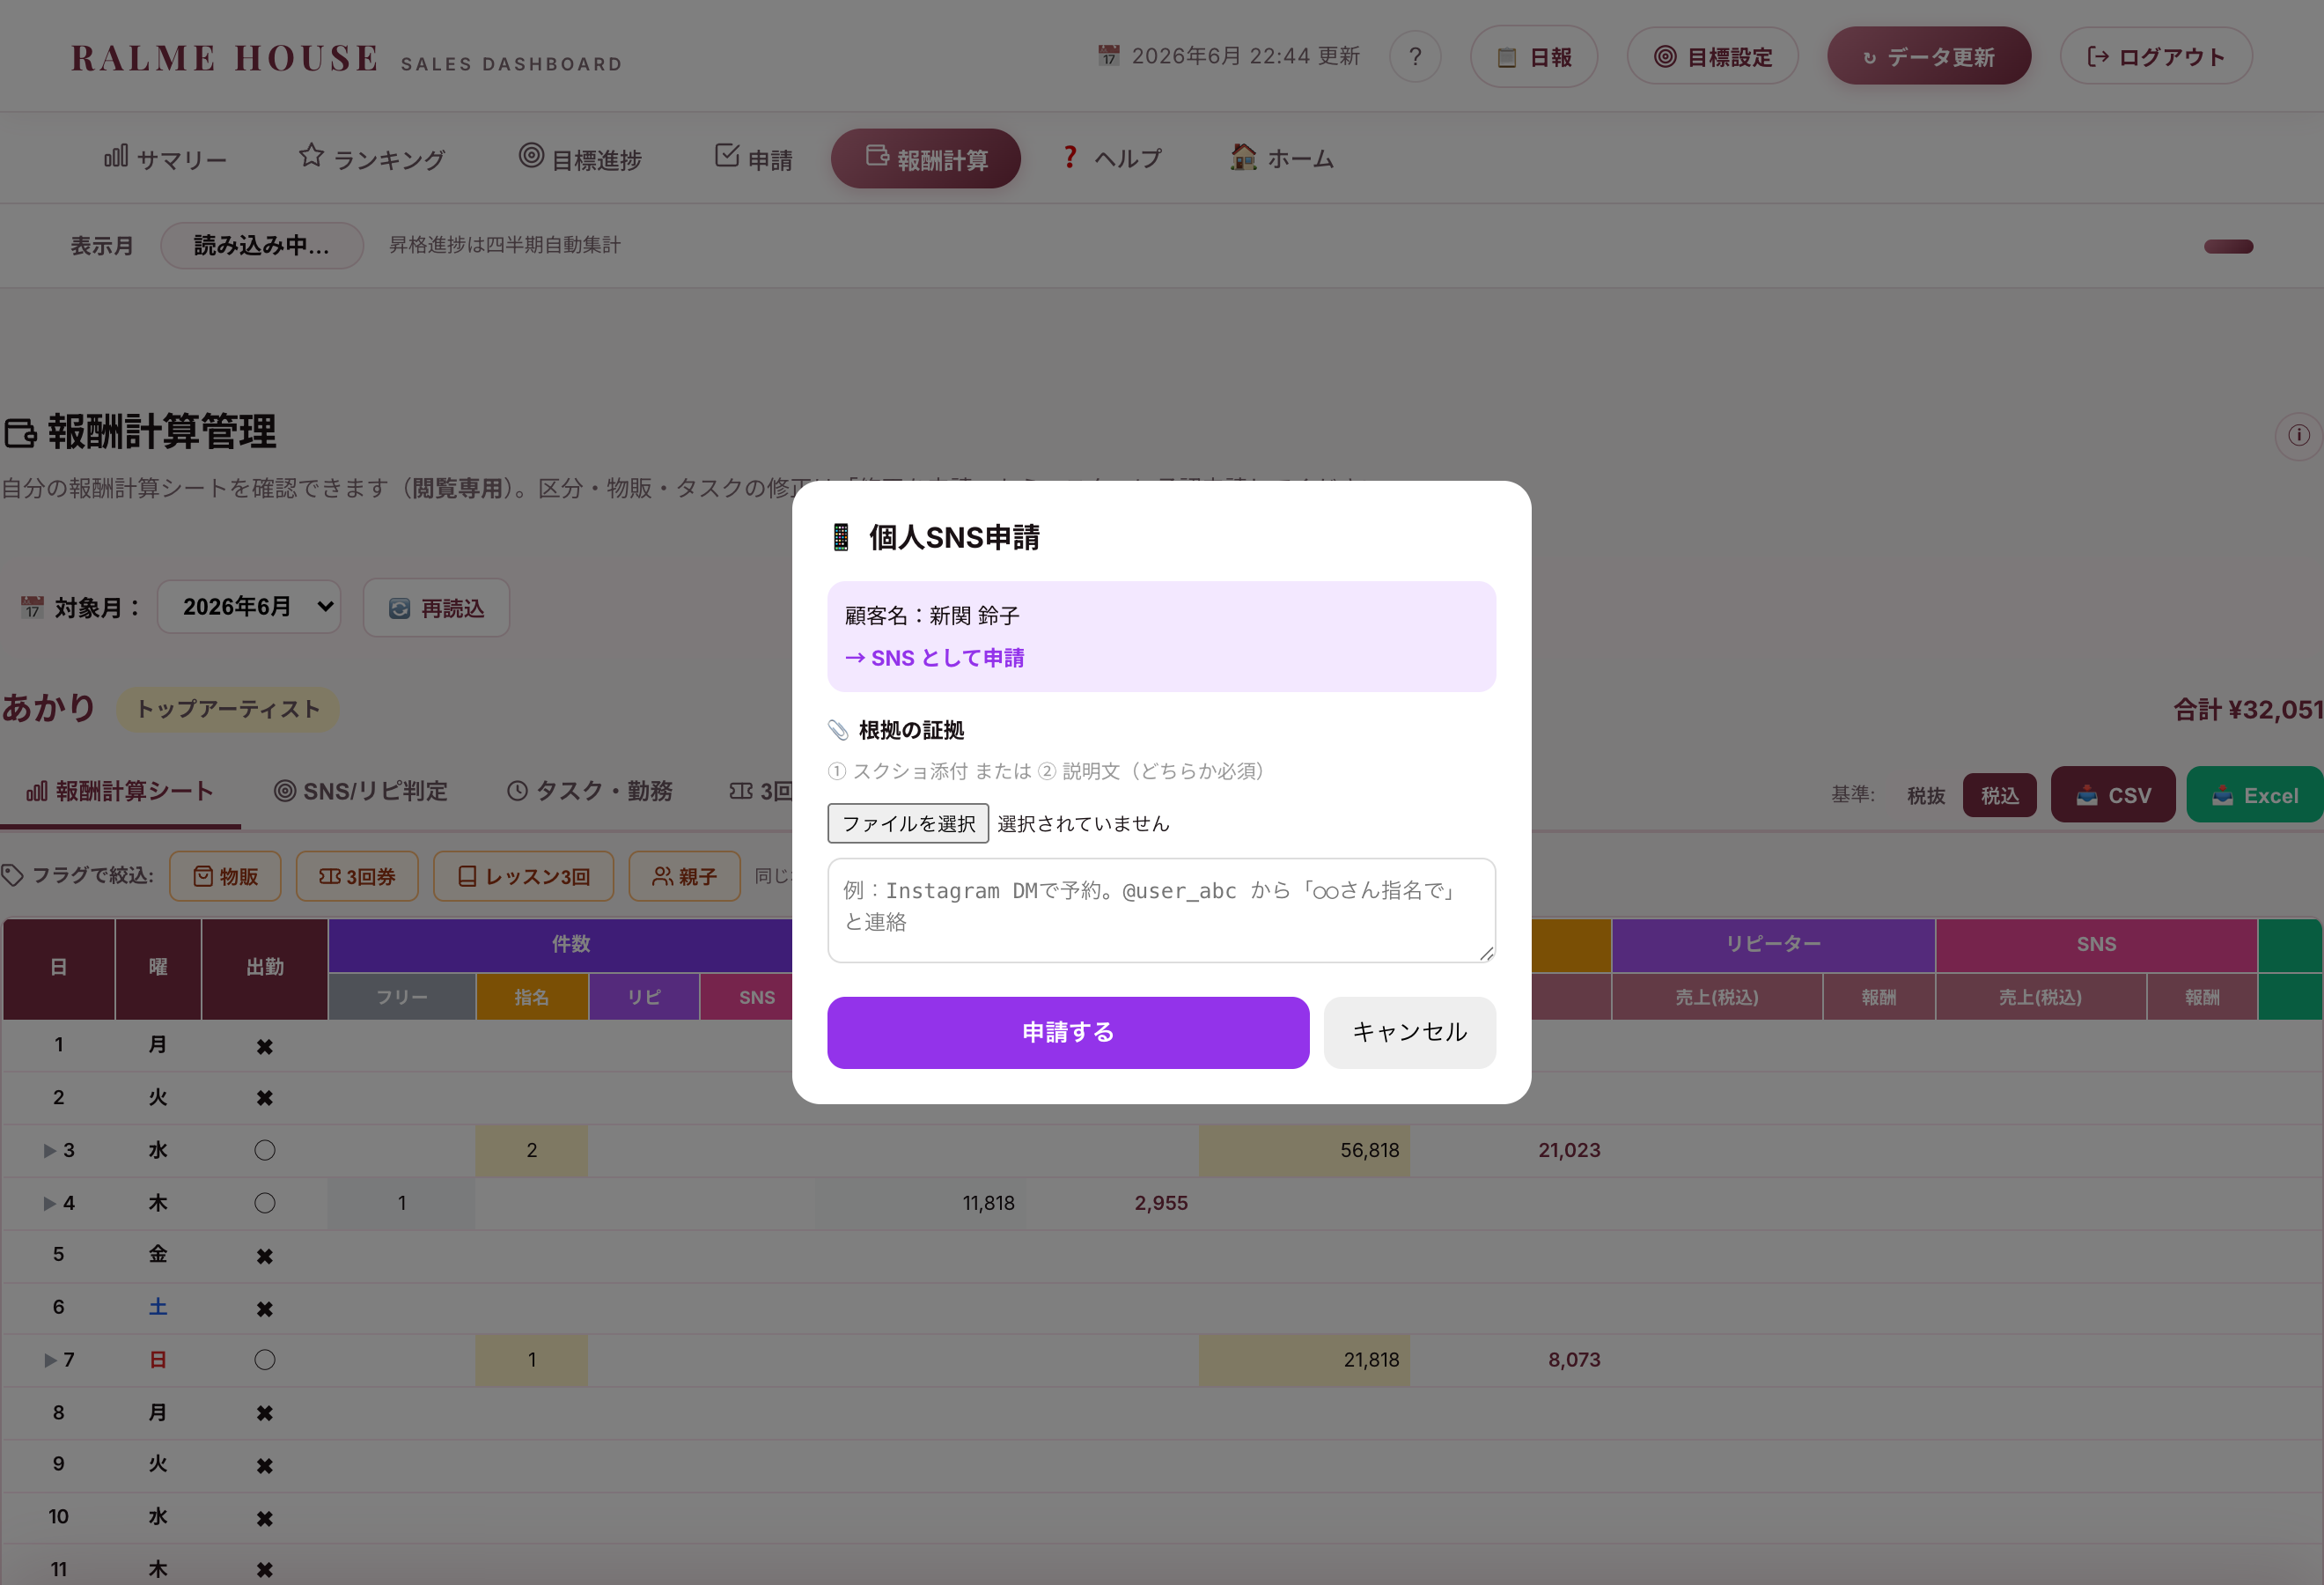Toggle the 3回券 flag filter
This screenshot has height=1585, width=2324.
(357, 876)
